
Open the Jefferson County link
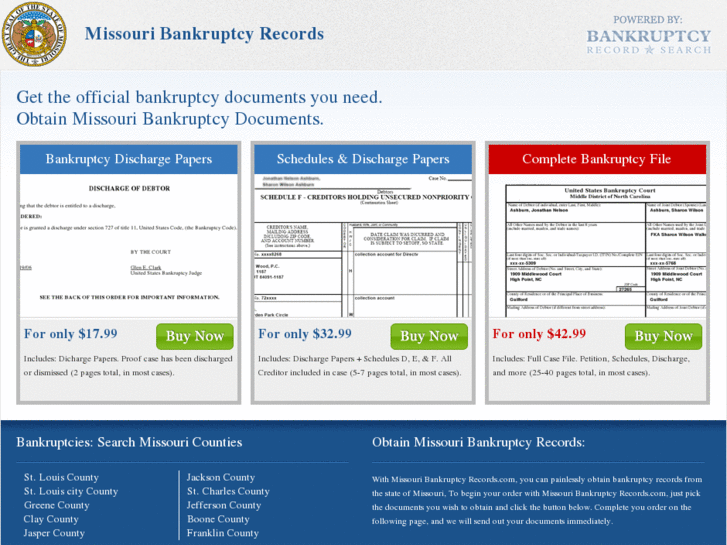(224, 505)
